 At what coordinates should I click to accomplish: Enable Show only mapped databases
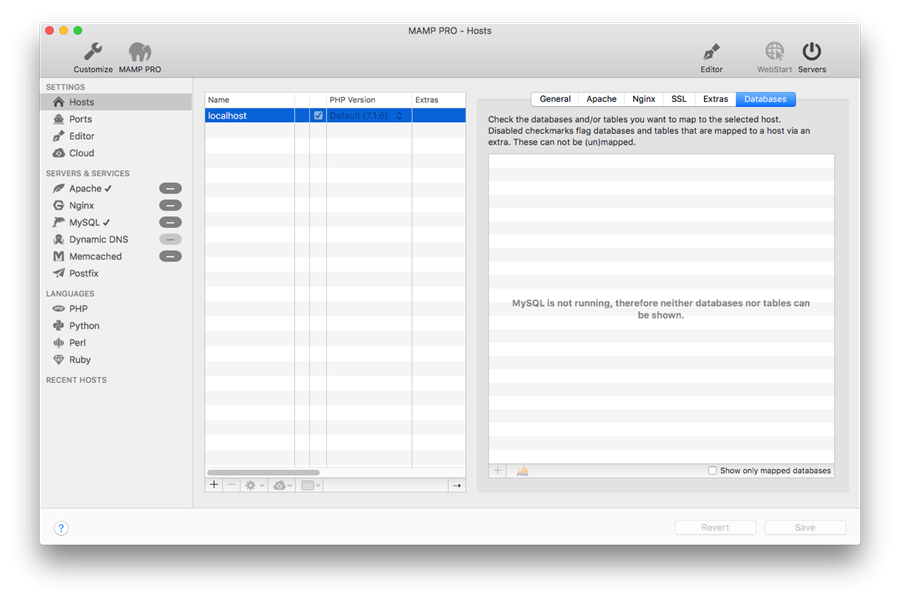tap(712, 471)
